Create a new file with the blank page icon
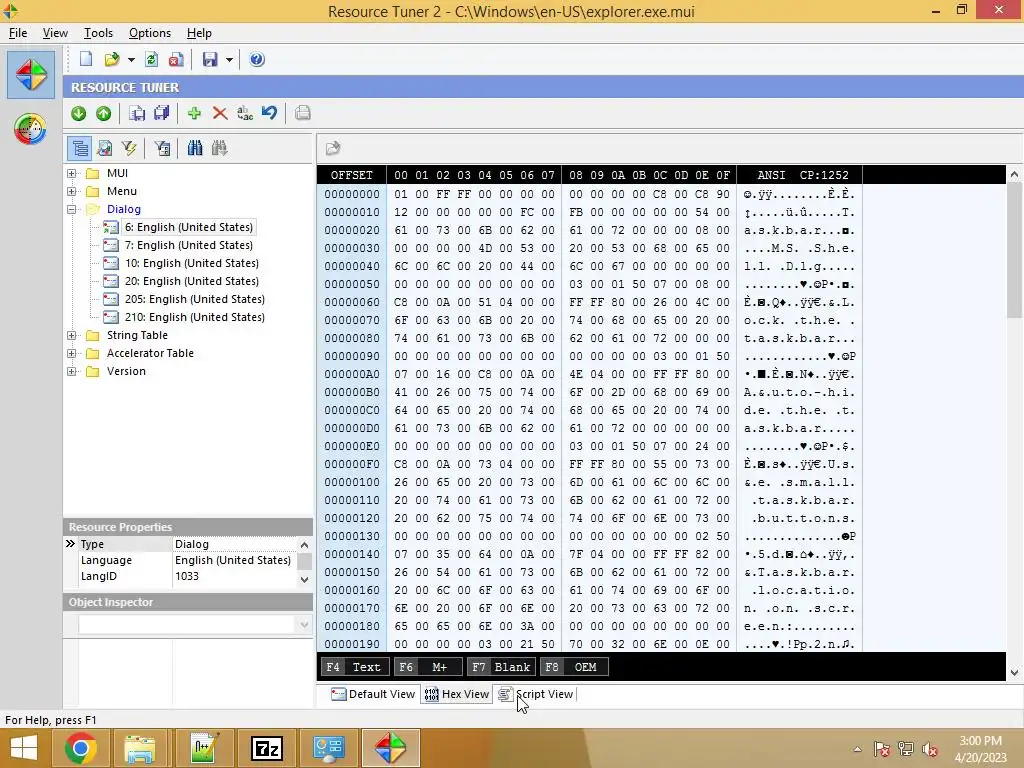 click(86, 59)
